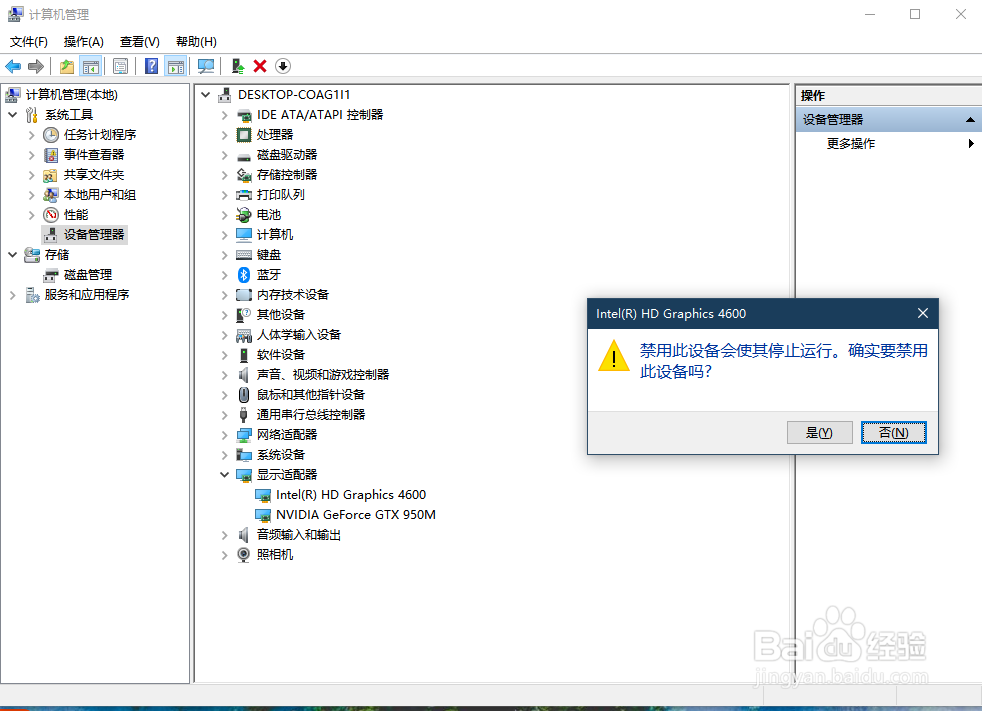Click the clock icon beside 任务计划程序
982x711 pixels.
51,135
